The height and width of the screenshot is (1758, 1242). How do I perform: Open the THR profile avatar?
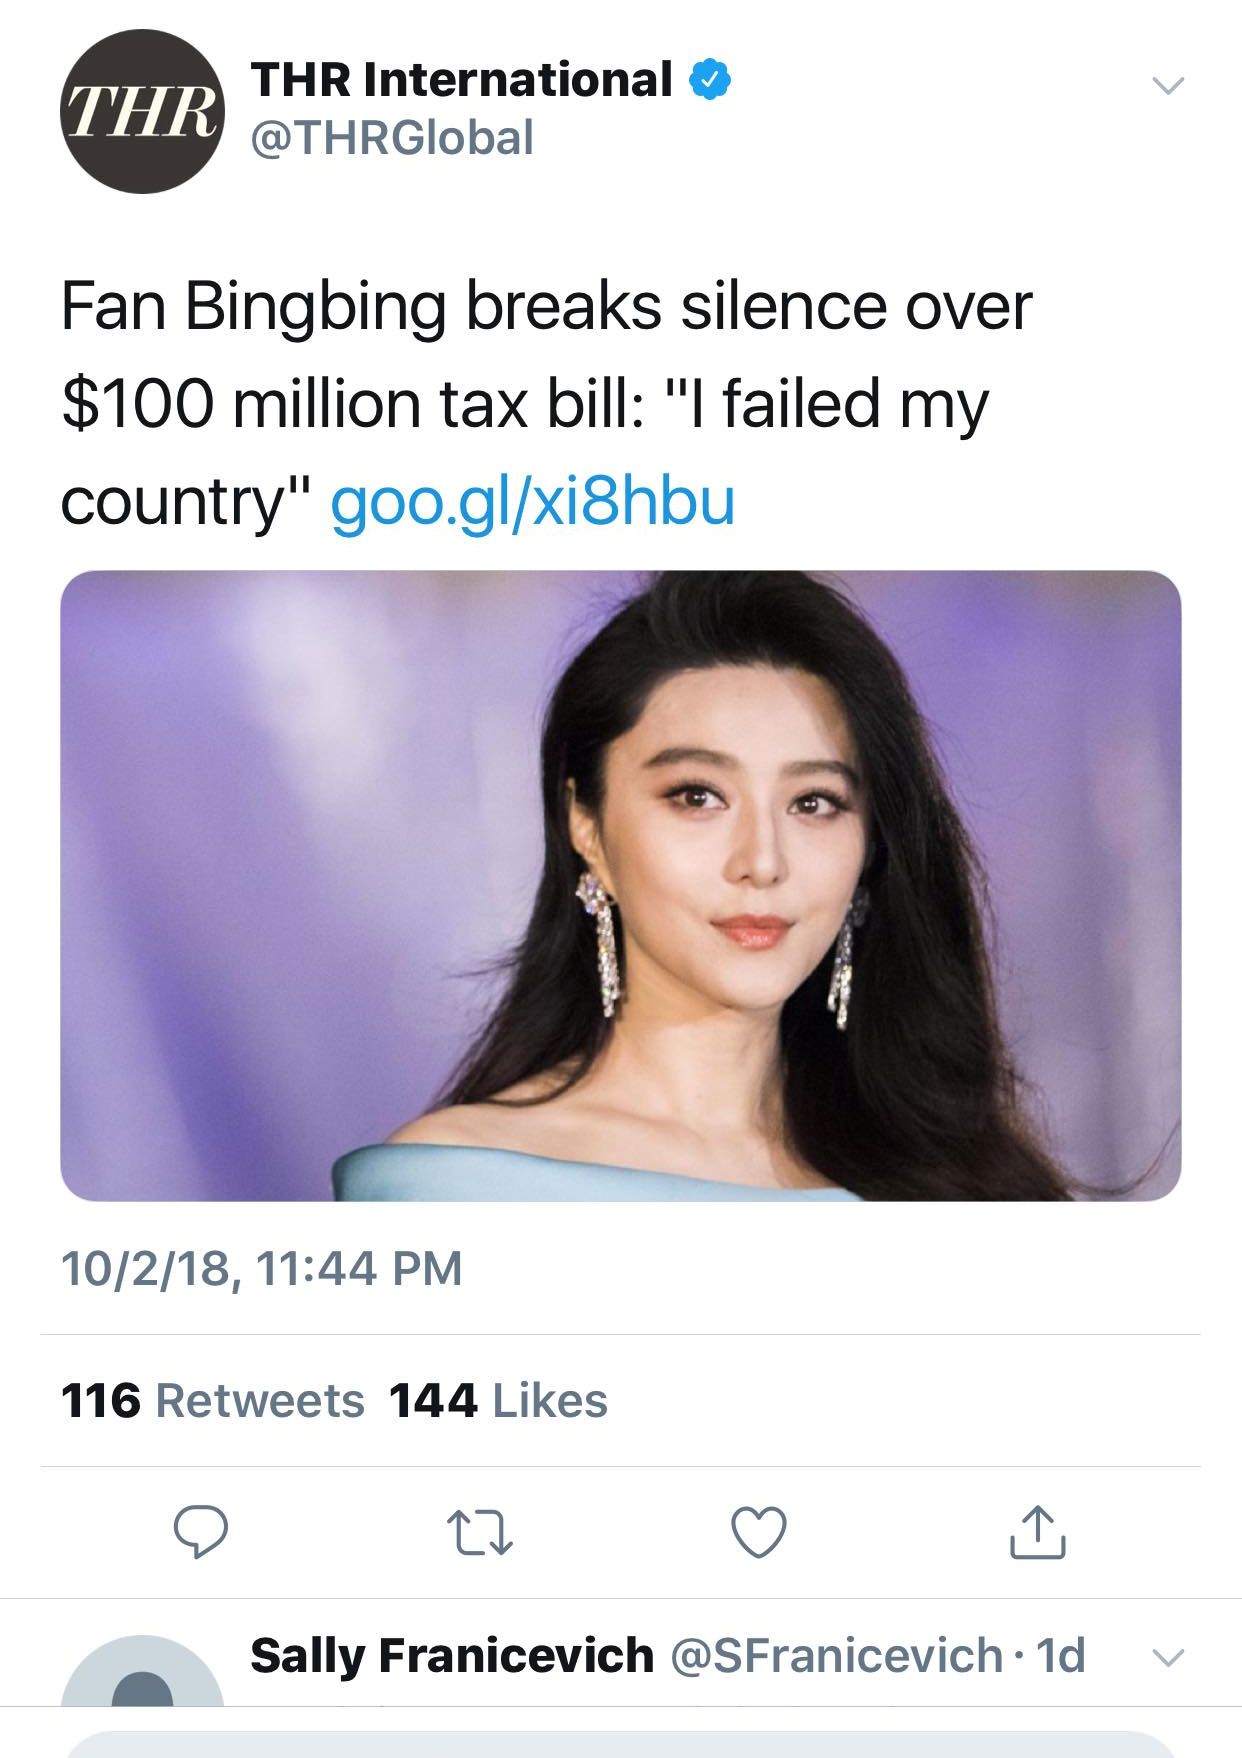pos(142,112)
